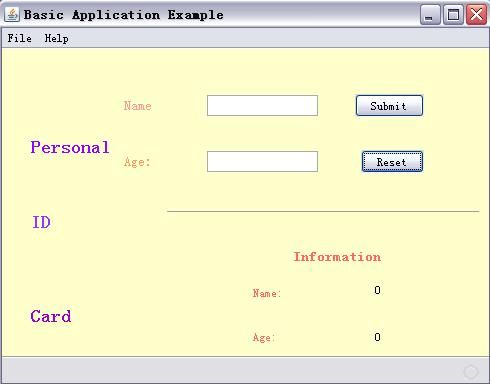
Task: Click the Submit button
Action: pos(389,106)
